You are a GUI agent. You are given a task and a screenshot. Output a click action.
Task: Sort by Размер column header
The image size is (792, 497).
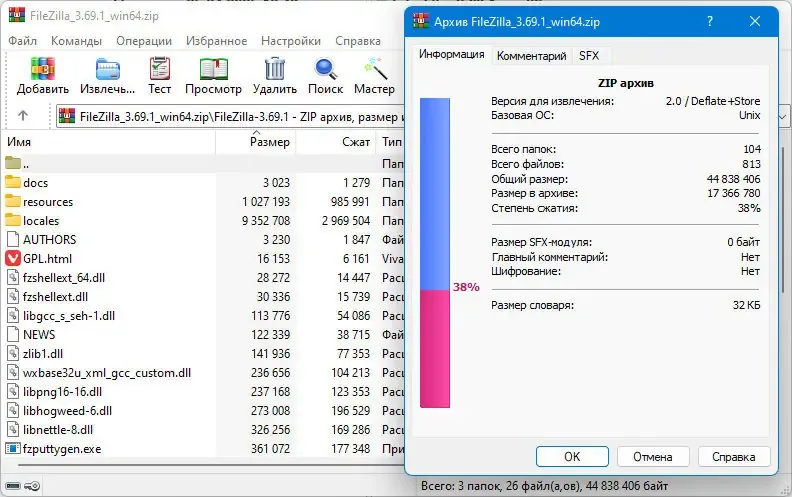click(x=256, y=142)
